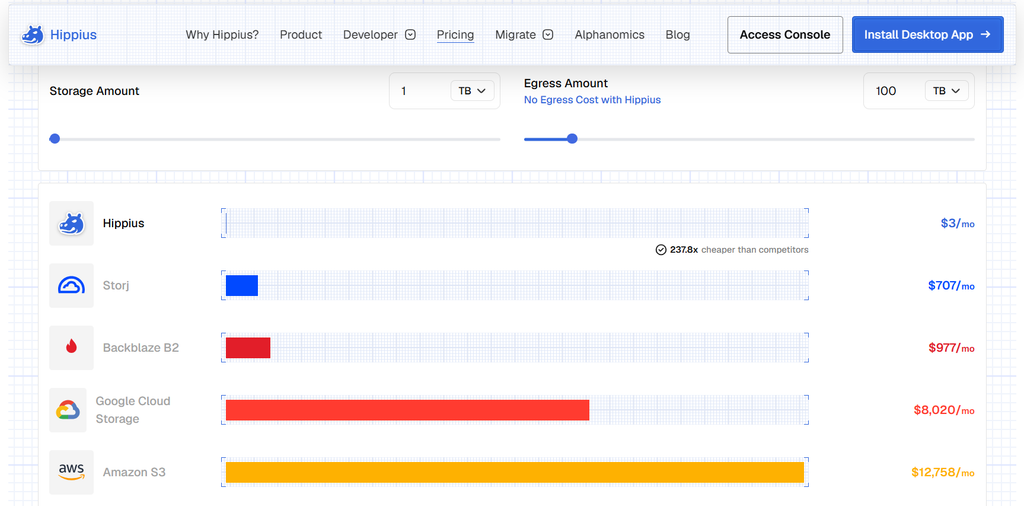This screenshot has height=506, width=1024.
Task: Click the blue Storj cost bar
Action: coord(242,285)
